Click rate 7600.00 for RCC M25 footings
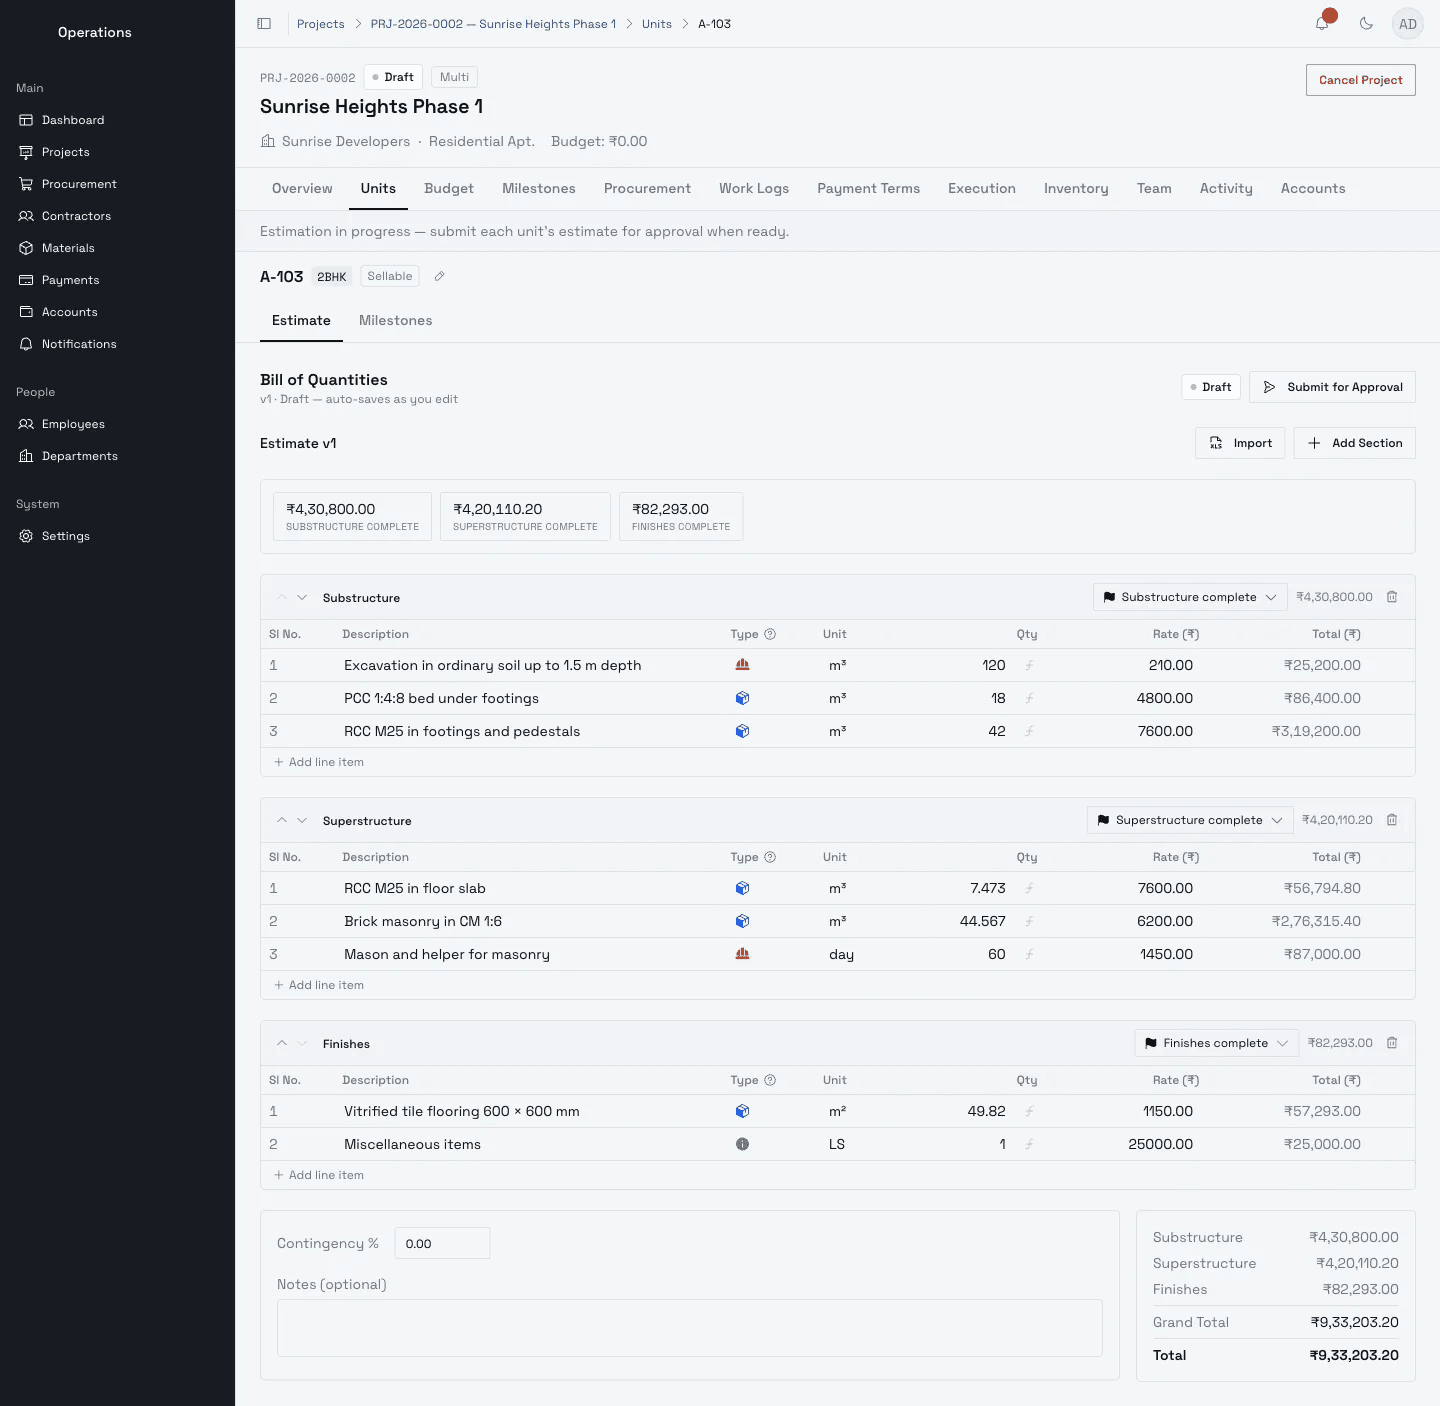 coord(1165,731)
